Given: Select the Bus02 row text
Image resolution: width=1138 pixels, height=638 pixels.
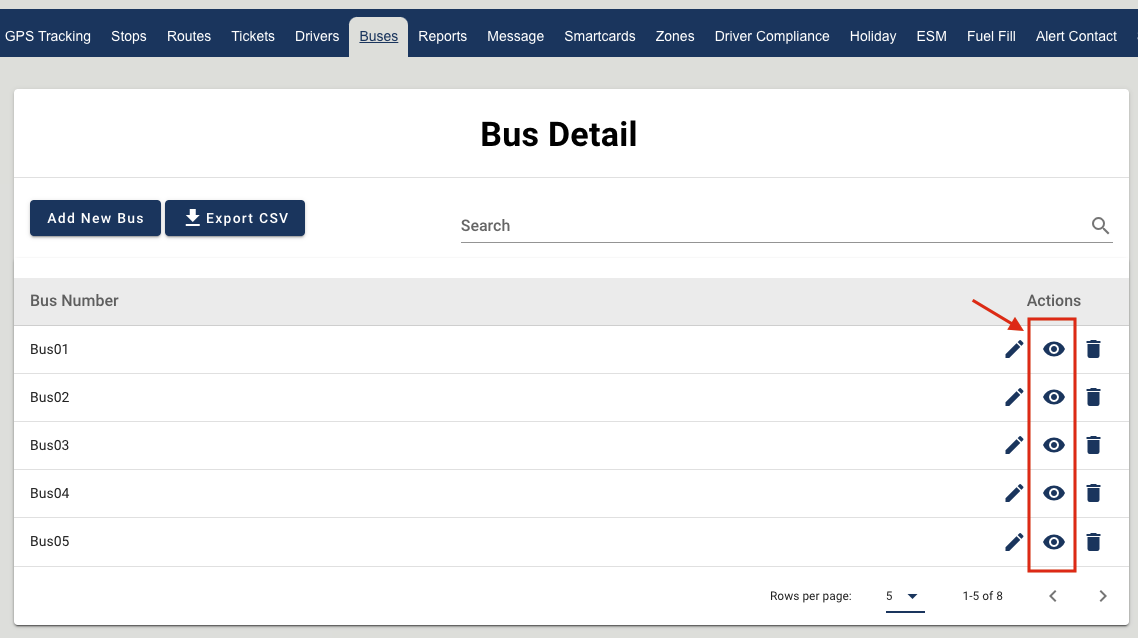Looking at the screenshot, I should point(49,397).
